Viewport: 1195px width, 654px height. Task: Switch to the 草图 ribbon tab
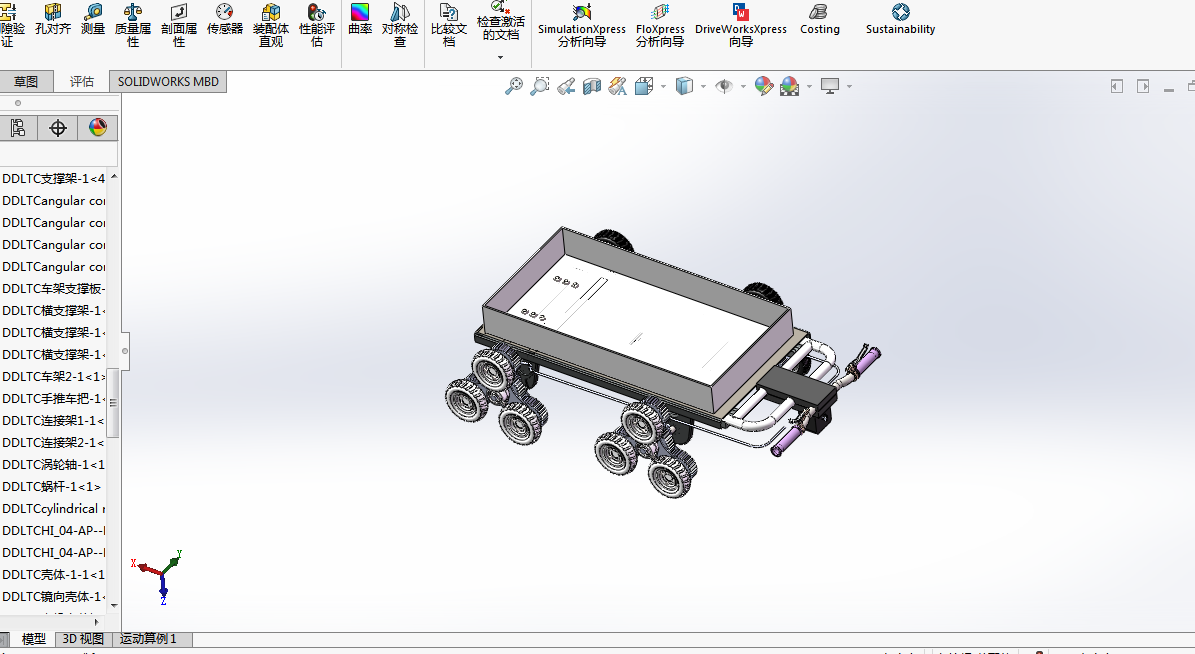[x=26, y=82]
